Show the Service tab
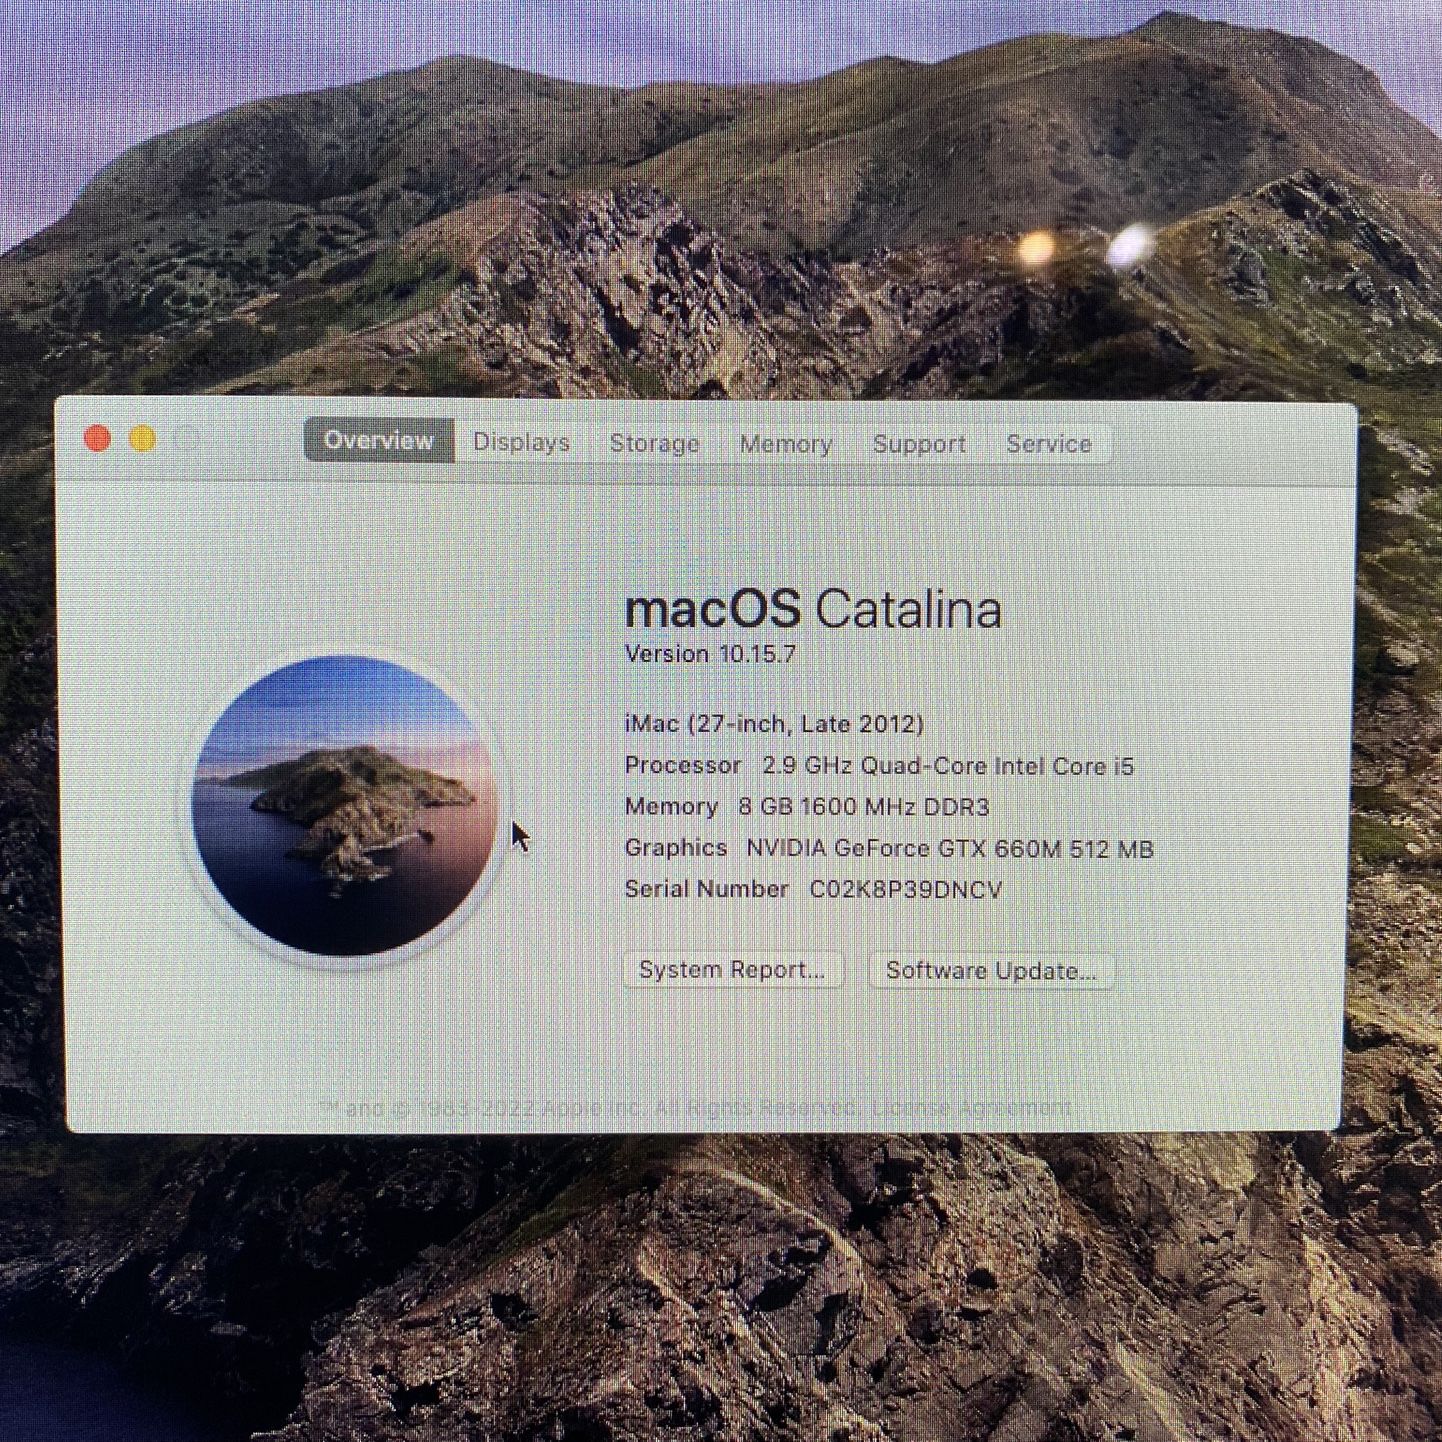Viewport: 1442px width, 1442px height. pyautogui.click(x=1049, y=444)
